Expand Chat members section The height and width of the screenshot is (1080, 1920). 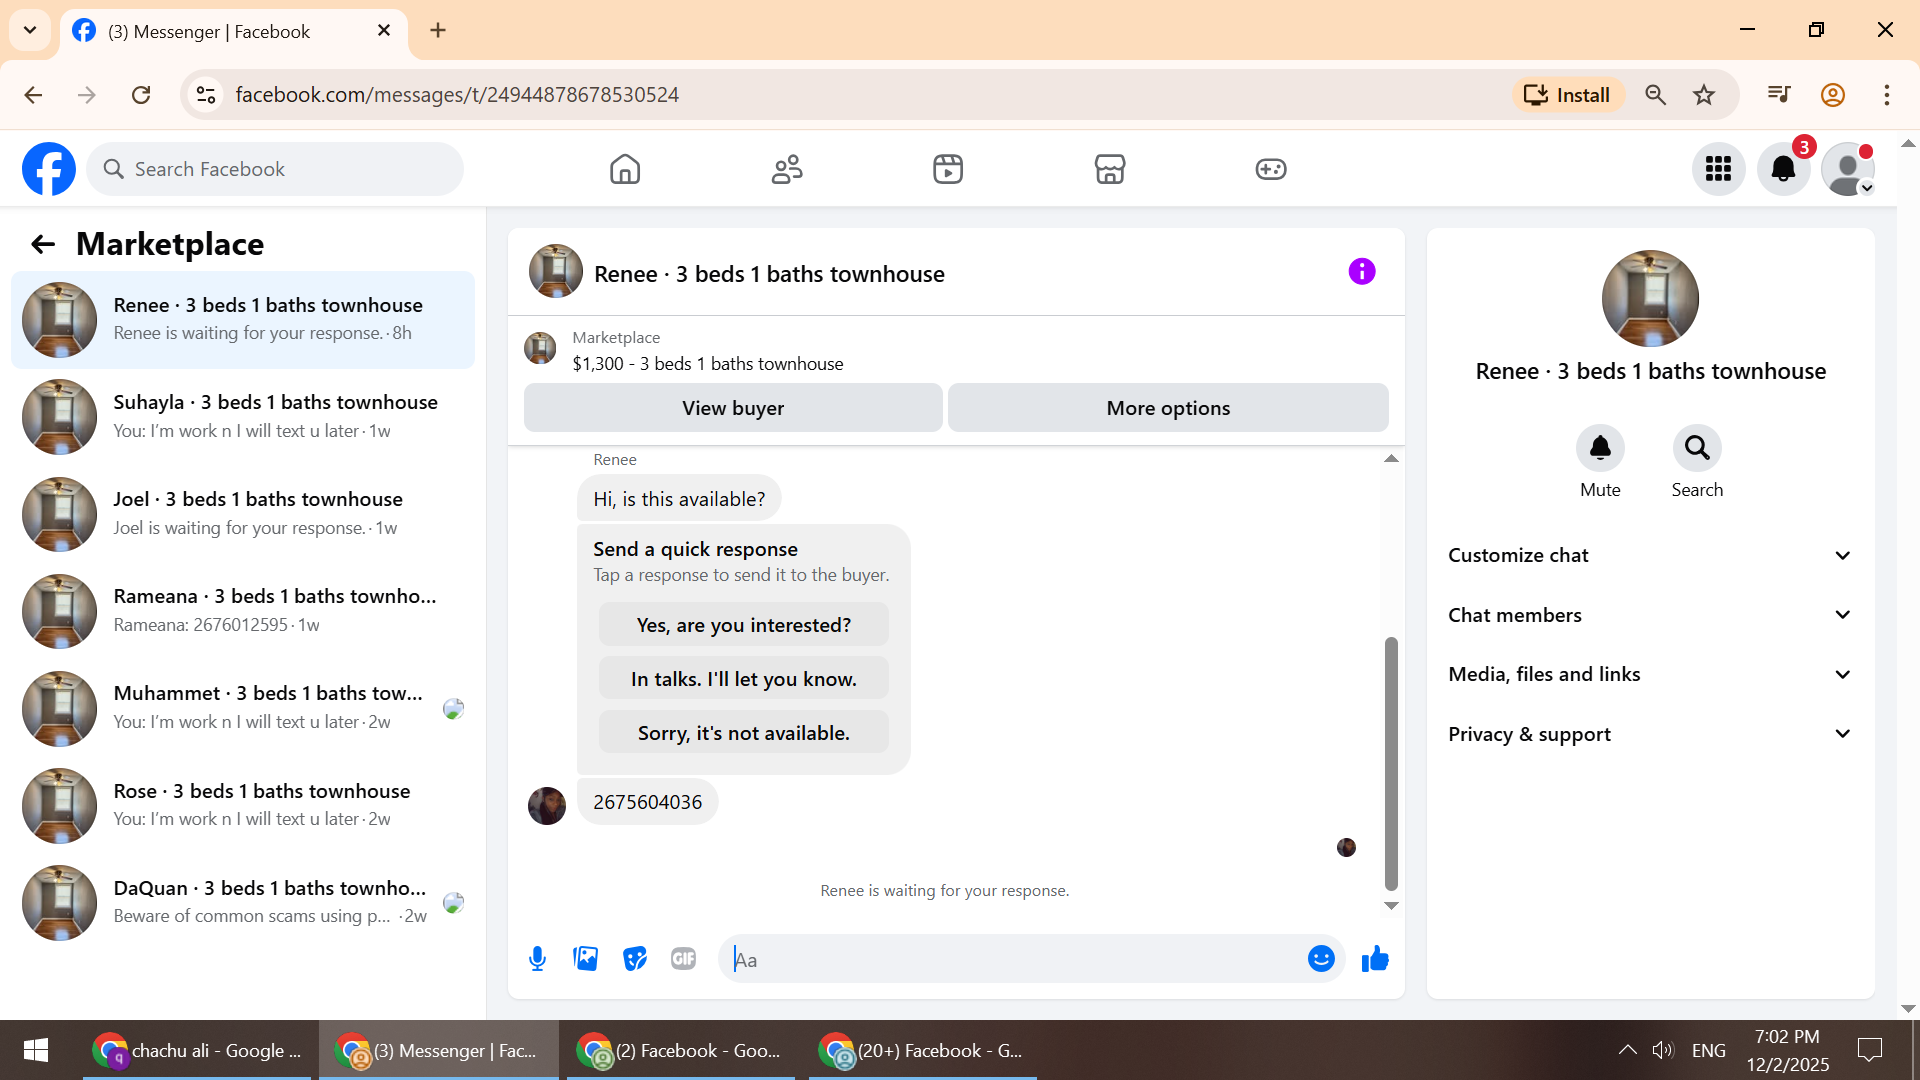coord(1650,615)
